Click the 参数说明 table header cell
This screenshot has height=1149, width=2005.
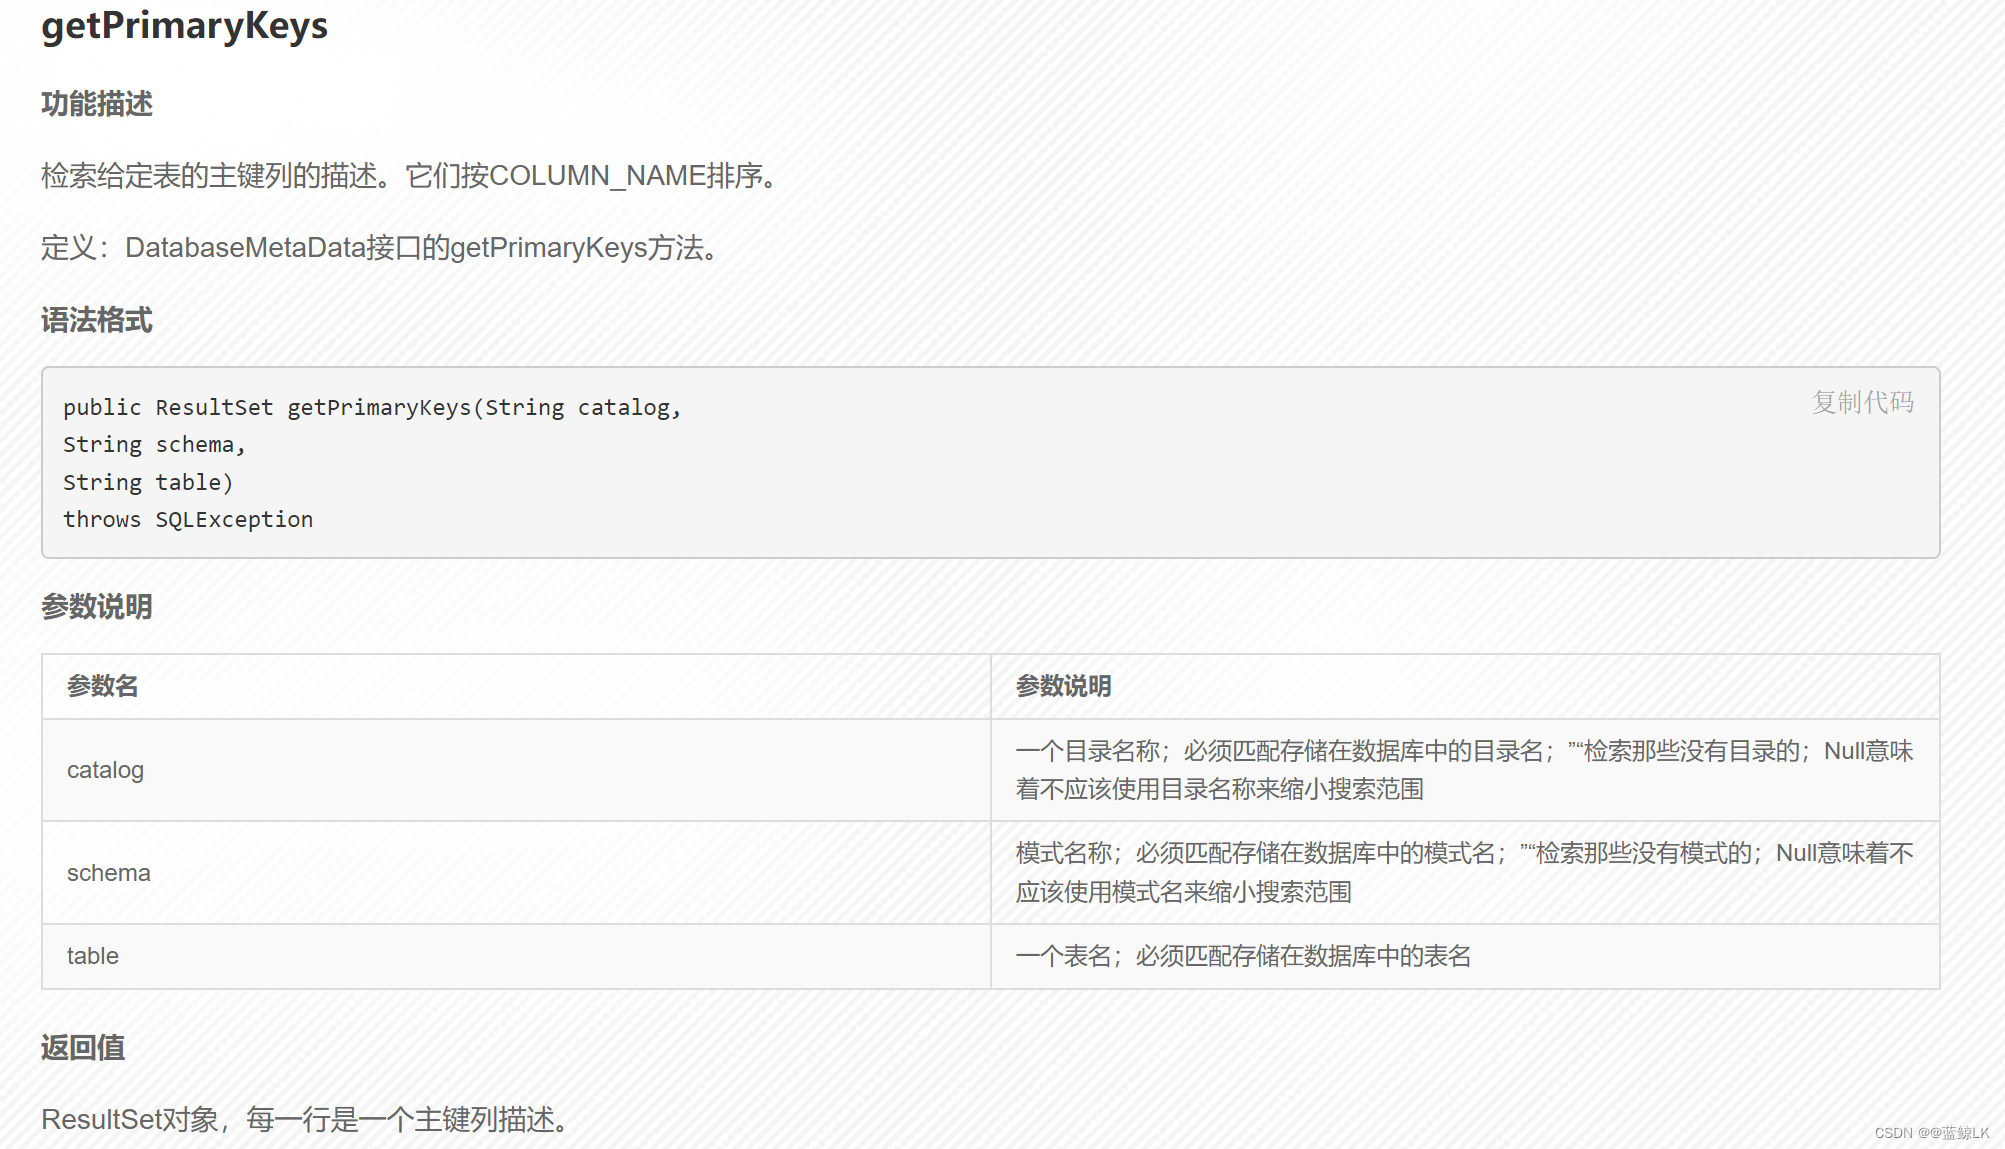coord(1065,686)
